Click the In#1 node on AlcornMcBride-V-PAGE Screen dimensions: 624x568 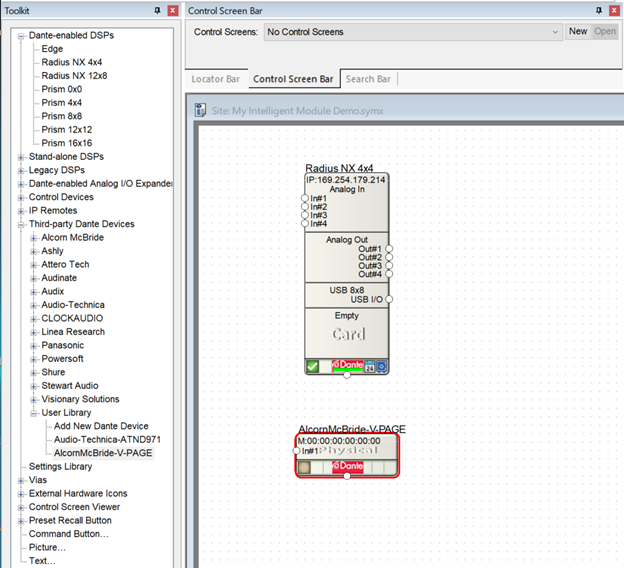pos(296,451)
